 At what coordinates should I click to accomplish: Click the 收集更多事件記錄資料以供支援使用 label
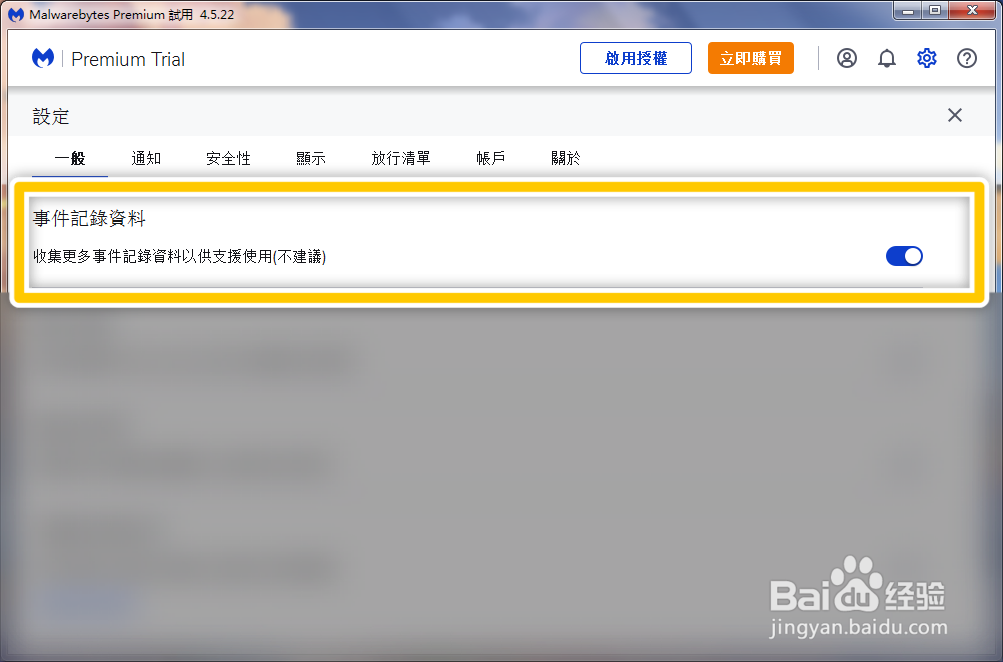tap(180, 256)
